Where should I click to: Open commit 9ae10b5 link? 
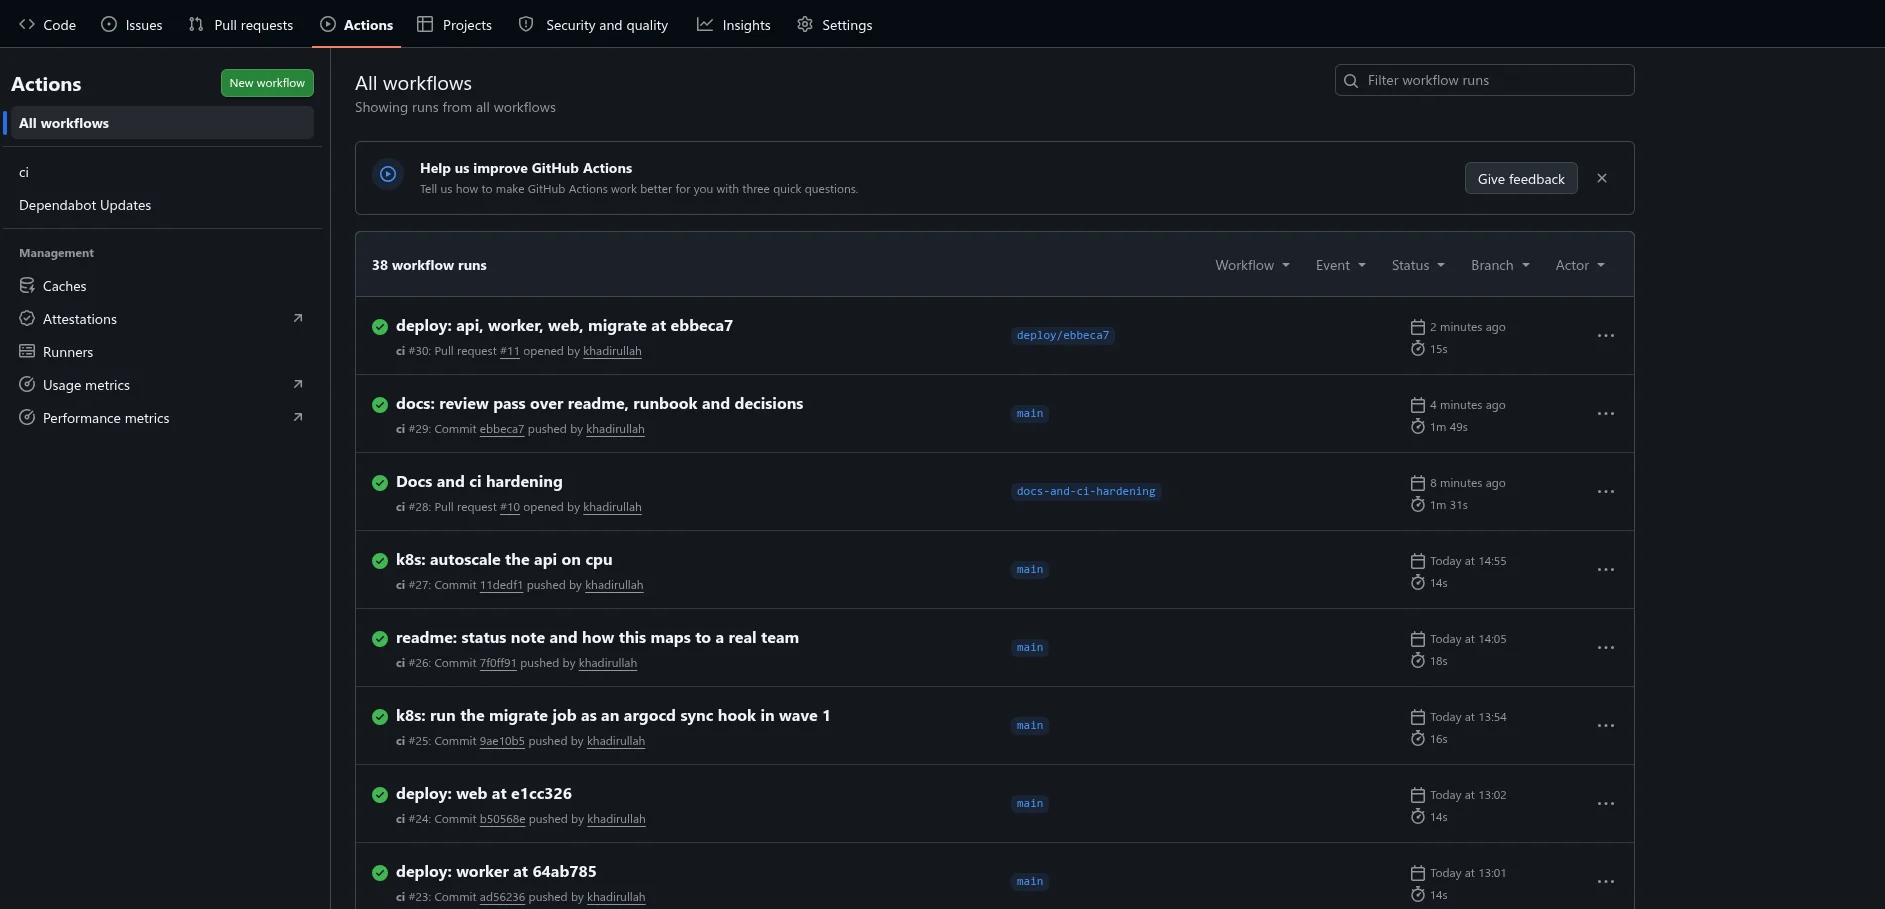click(x=502, y=741)
